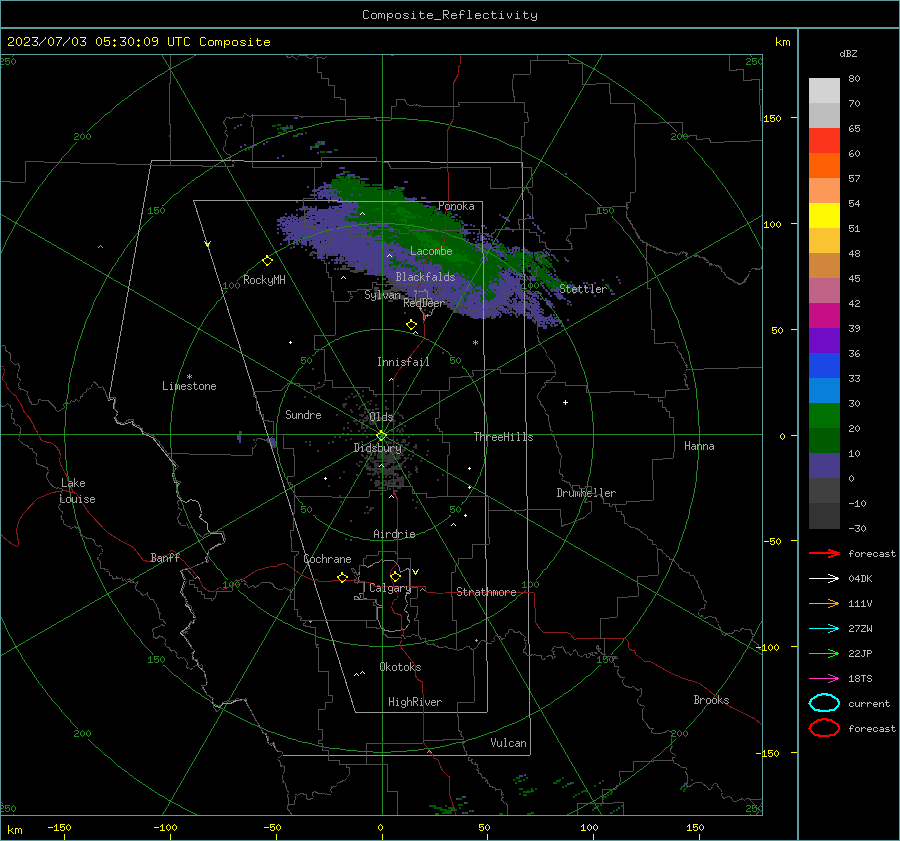Screen dimensions: 900x841
Task: Click the yellow diamond marker beside RockyMH
Action: point(267,261)
